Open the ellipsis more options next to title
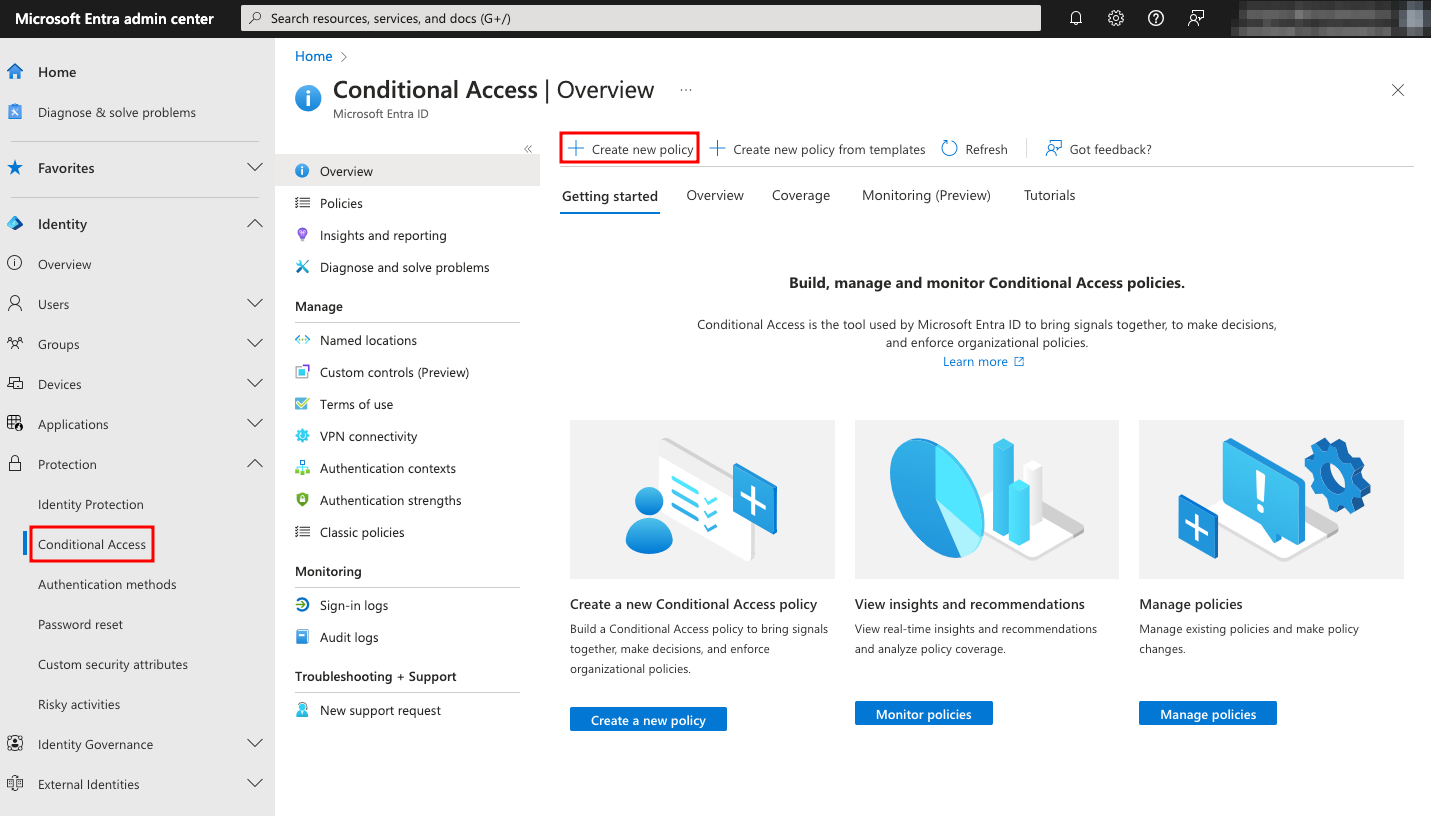 point(686,90)
